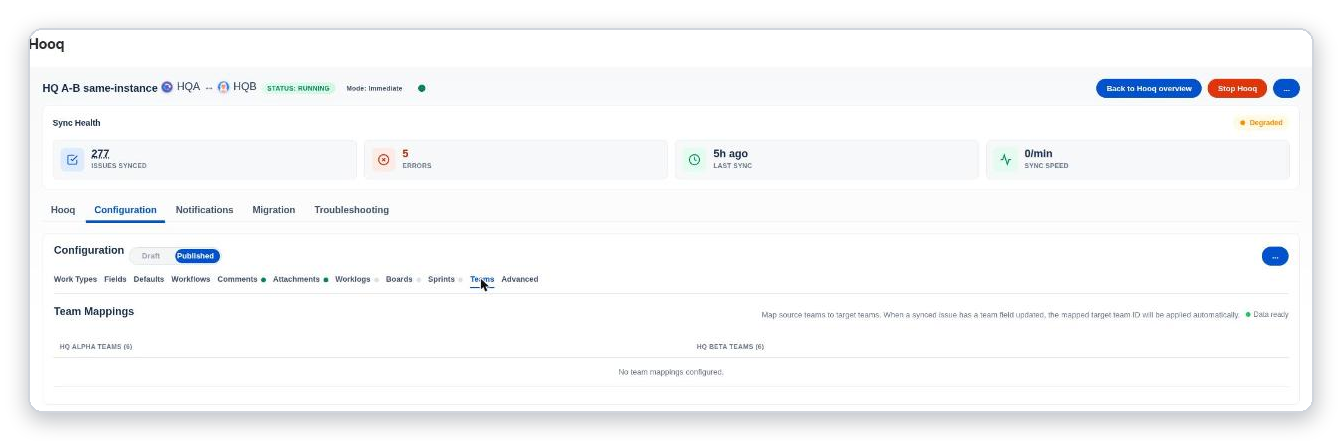Click the Sync Health heading
This screenshot has width=1342, height=441.
coord(76,123)
